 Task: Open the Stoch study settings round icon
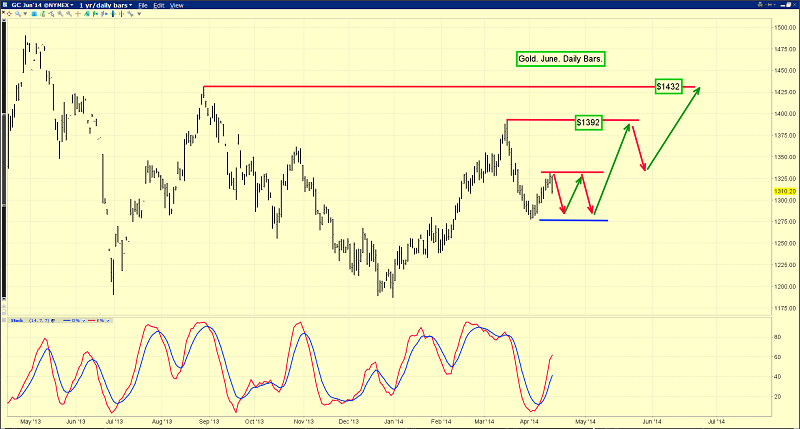click(x=53, y=320)
